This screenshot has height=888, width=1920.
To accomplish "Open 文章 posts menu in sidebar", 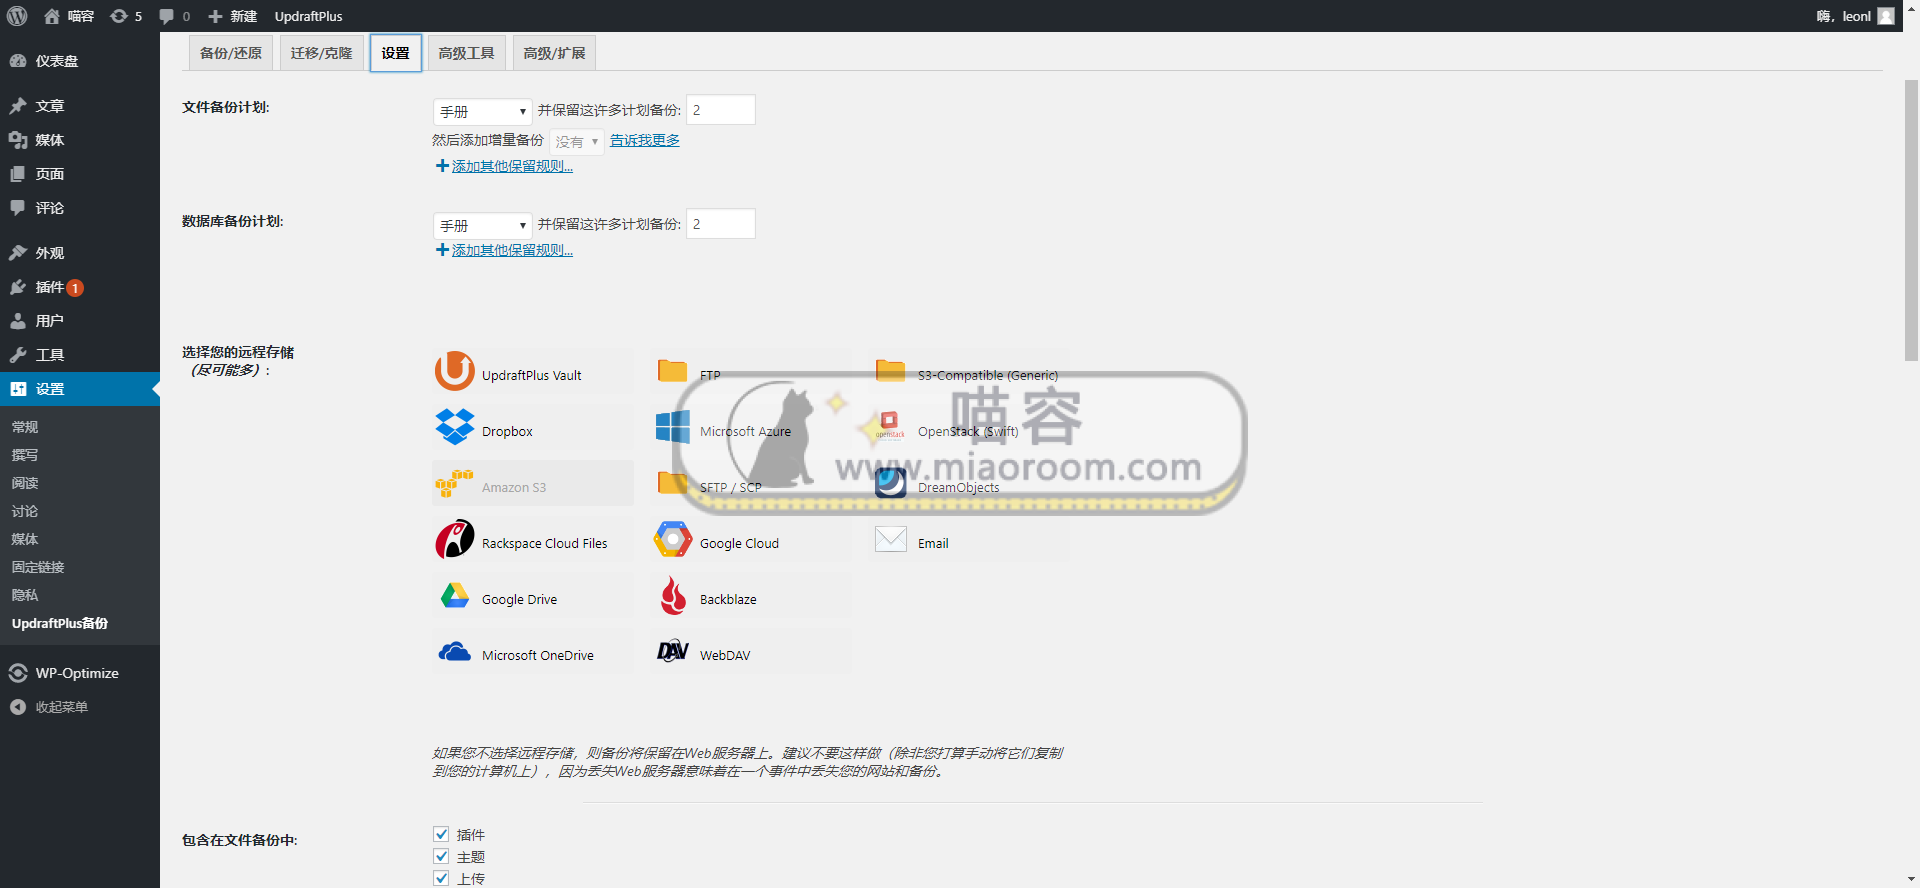I will point(80,105).
